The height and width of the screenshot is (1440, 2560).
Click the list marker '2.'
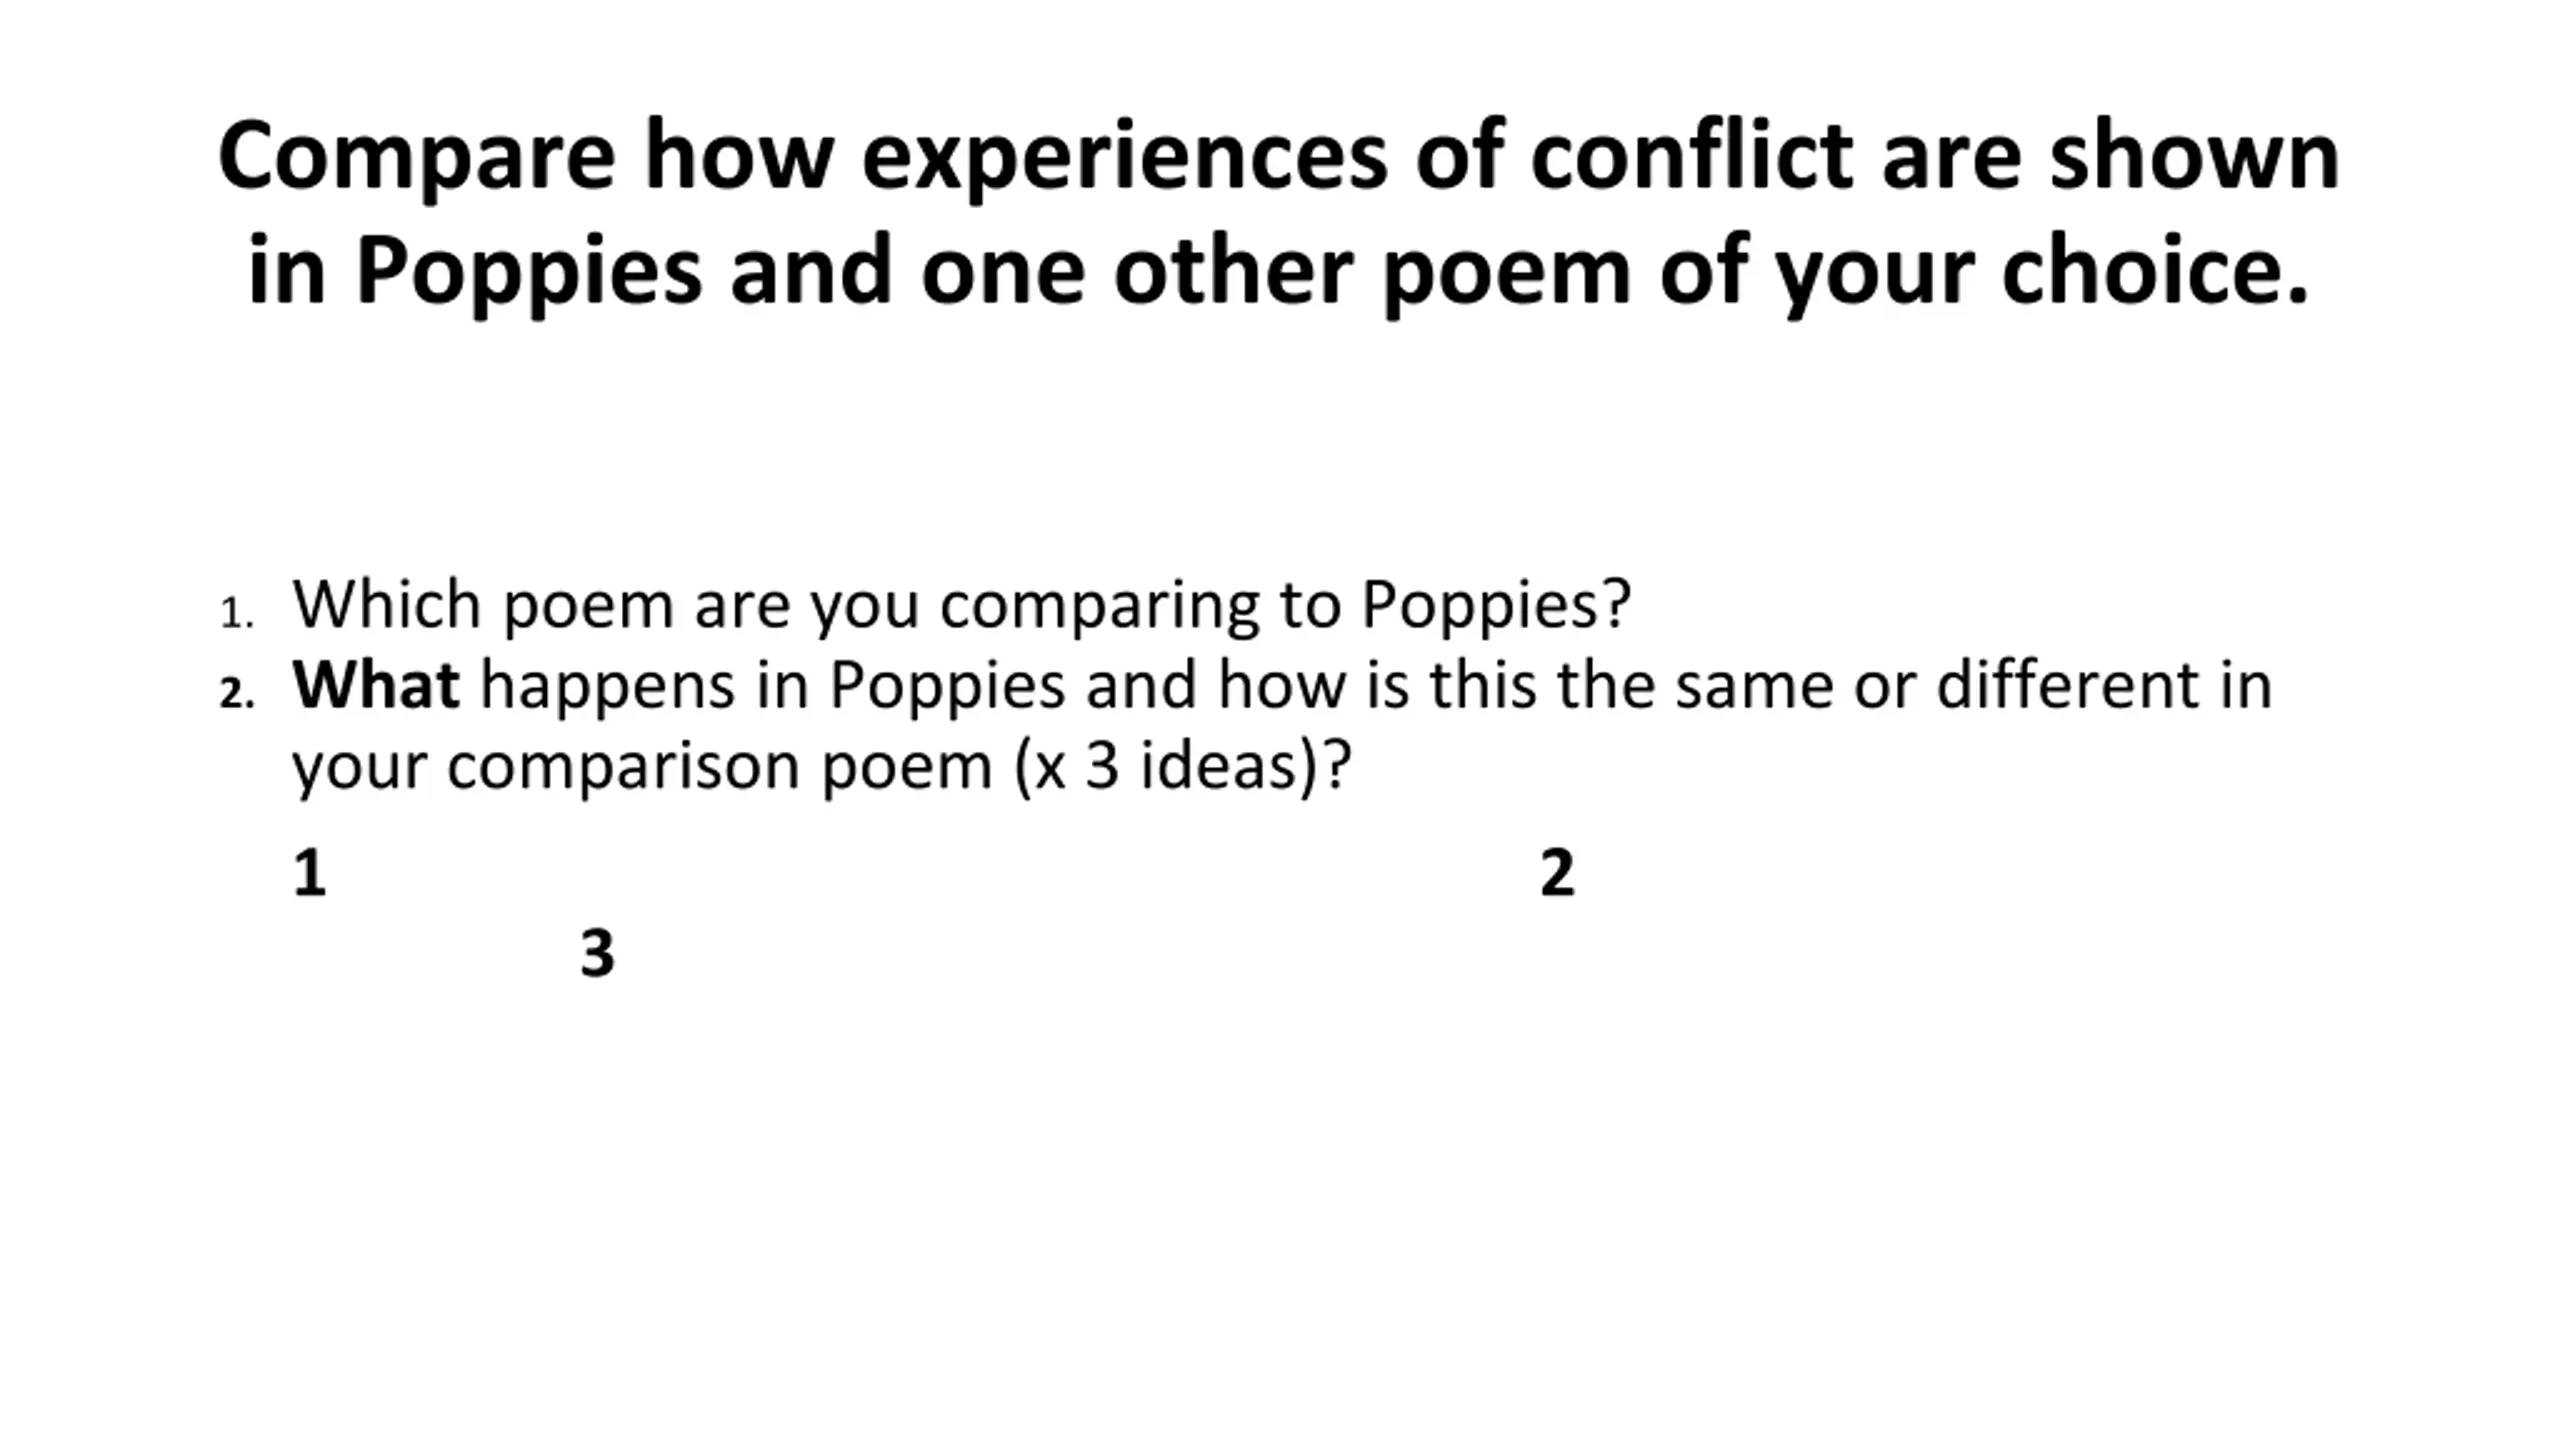(237, 693)
